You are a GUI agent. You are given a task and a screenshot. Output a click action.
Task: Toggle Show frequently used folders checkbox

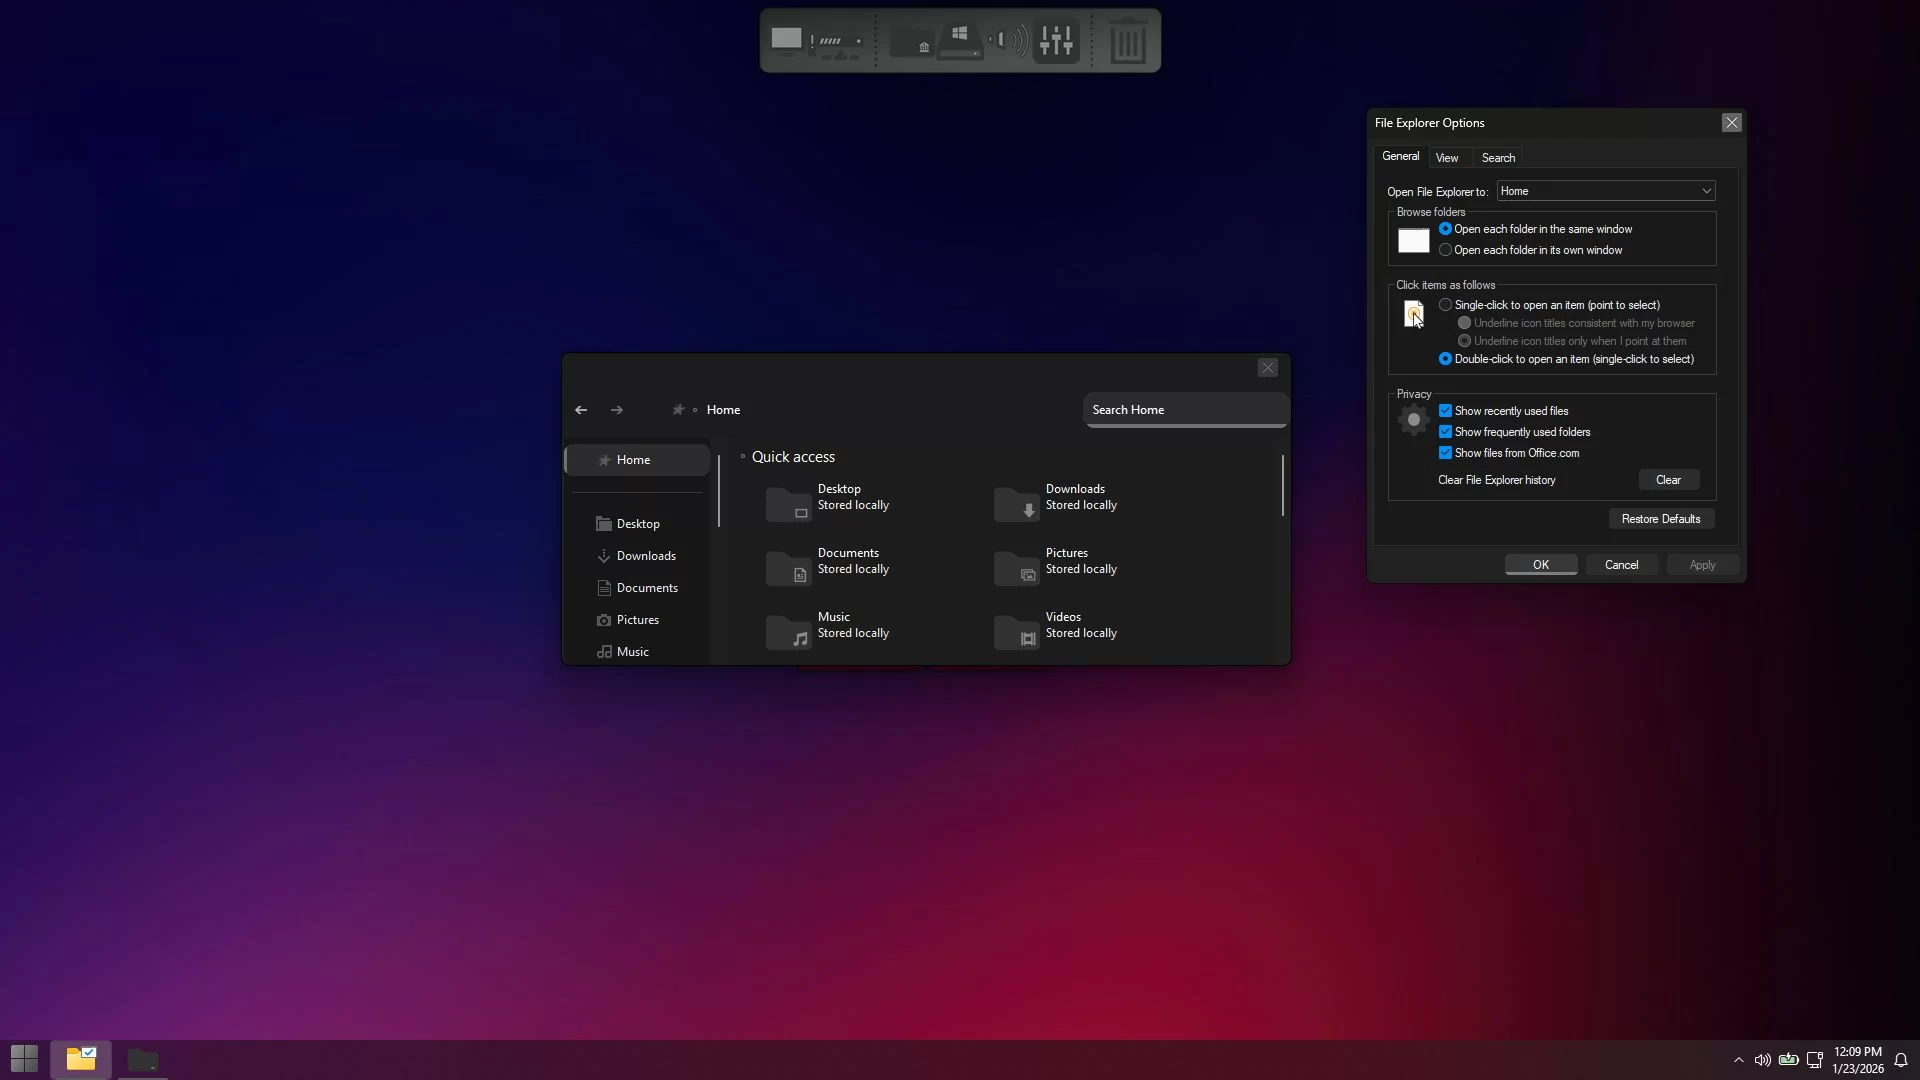point(1445,432)
